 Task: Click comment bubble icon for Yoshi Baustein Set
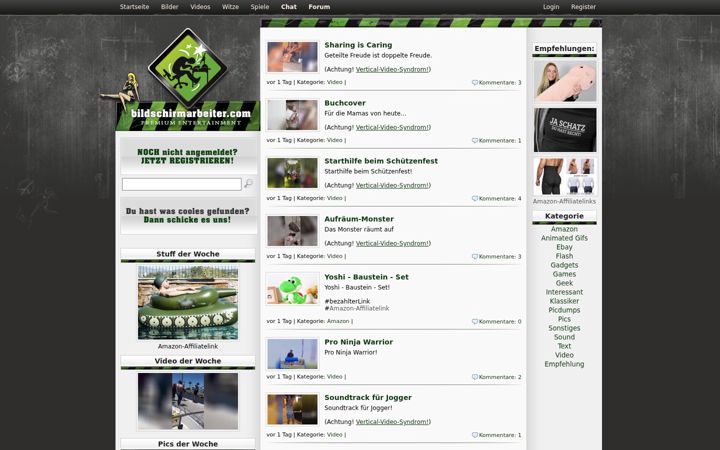coord(475,321)
